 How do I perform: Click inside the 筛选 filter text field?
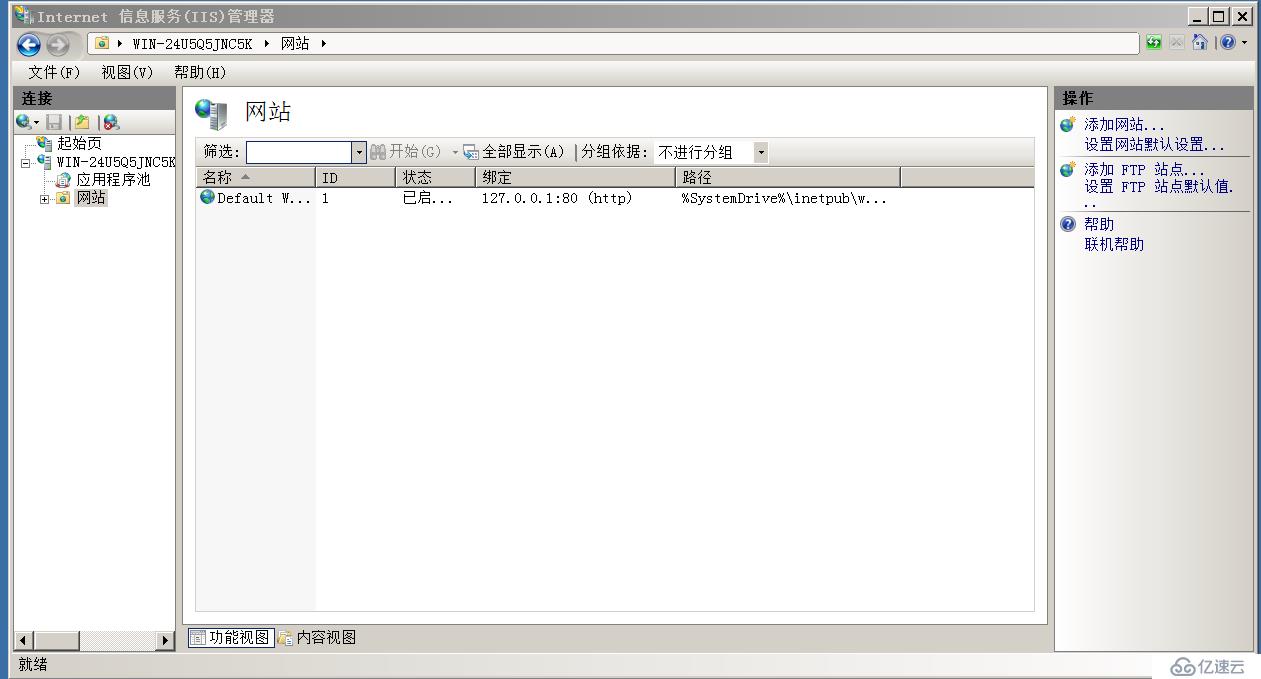[299, 152]
